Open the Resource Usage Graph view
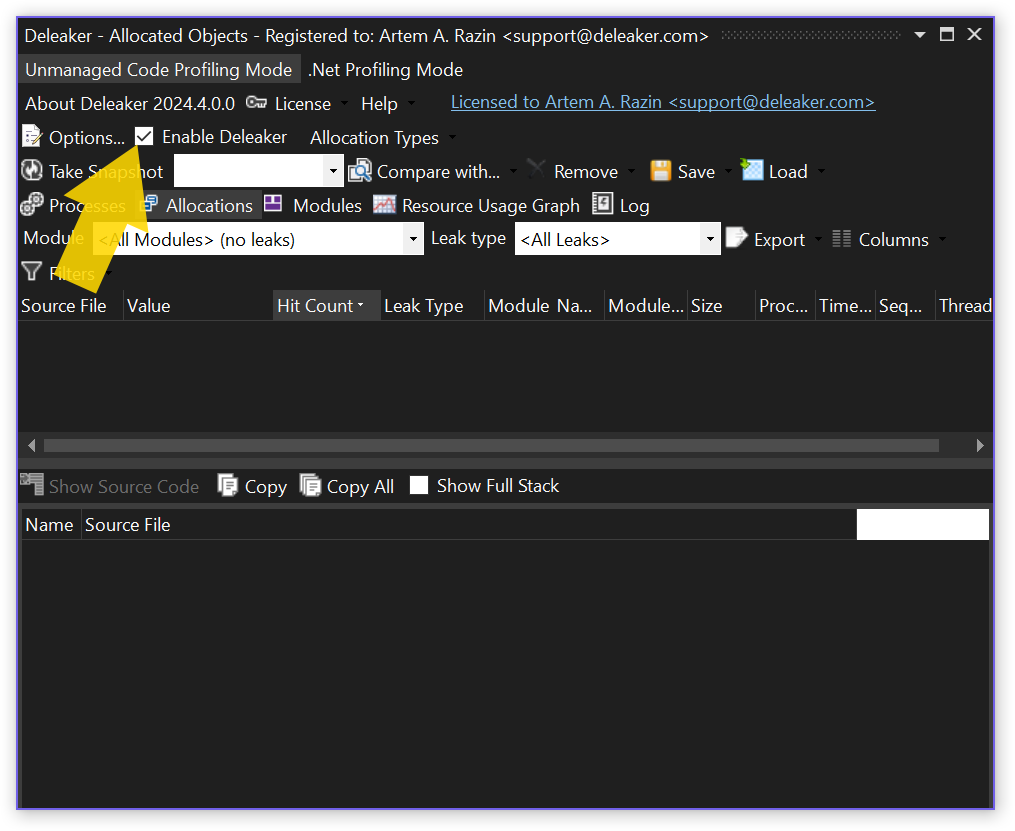 point(476,205)
